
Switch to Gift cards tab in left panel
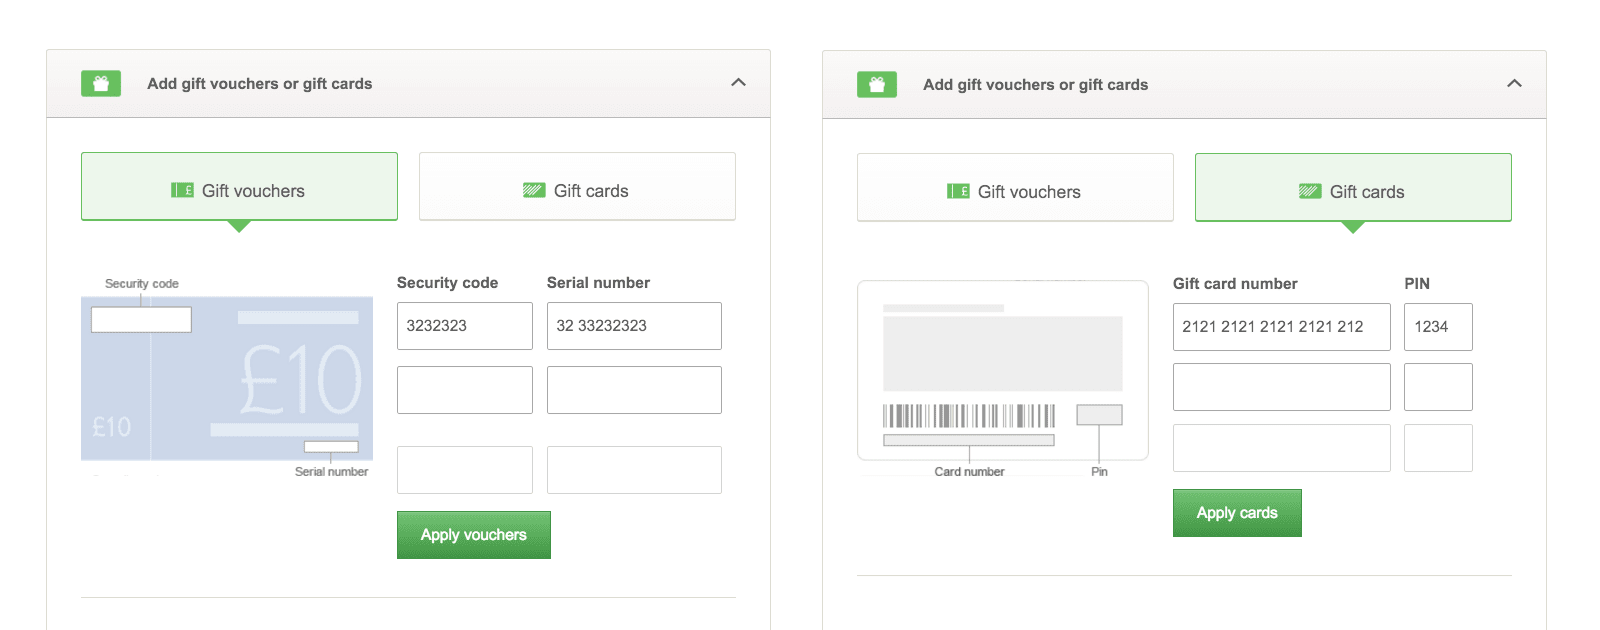tap(577, 187)
